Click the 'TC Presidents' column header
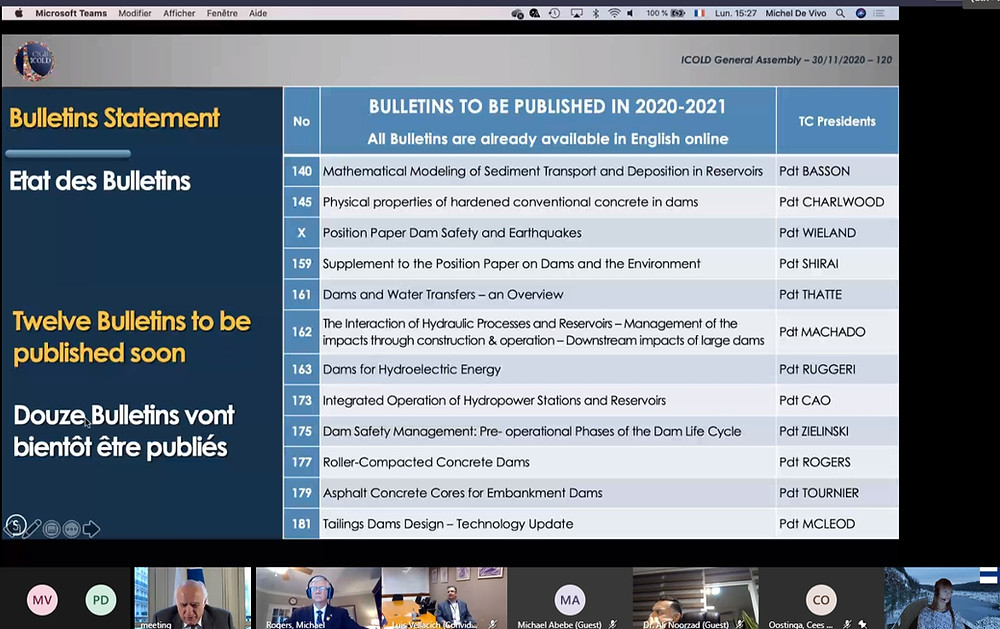Screen dimensions: 1000x629 [x=837, y=121]
